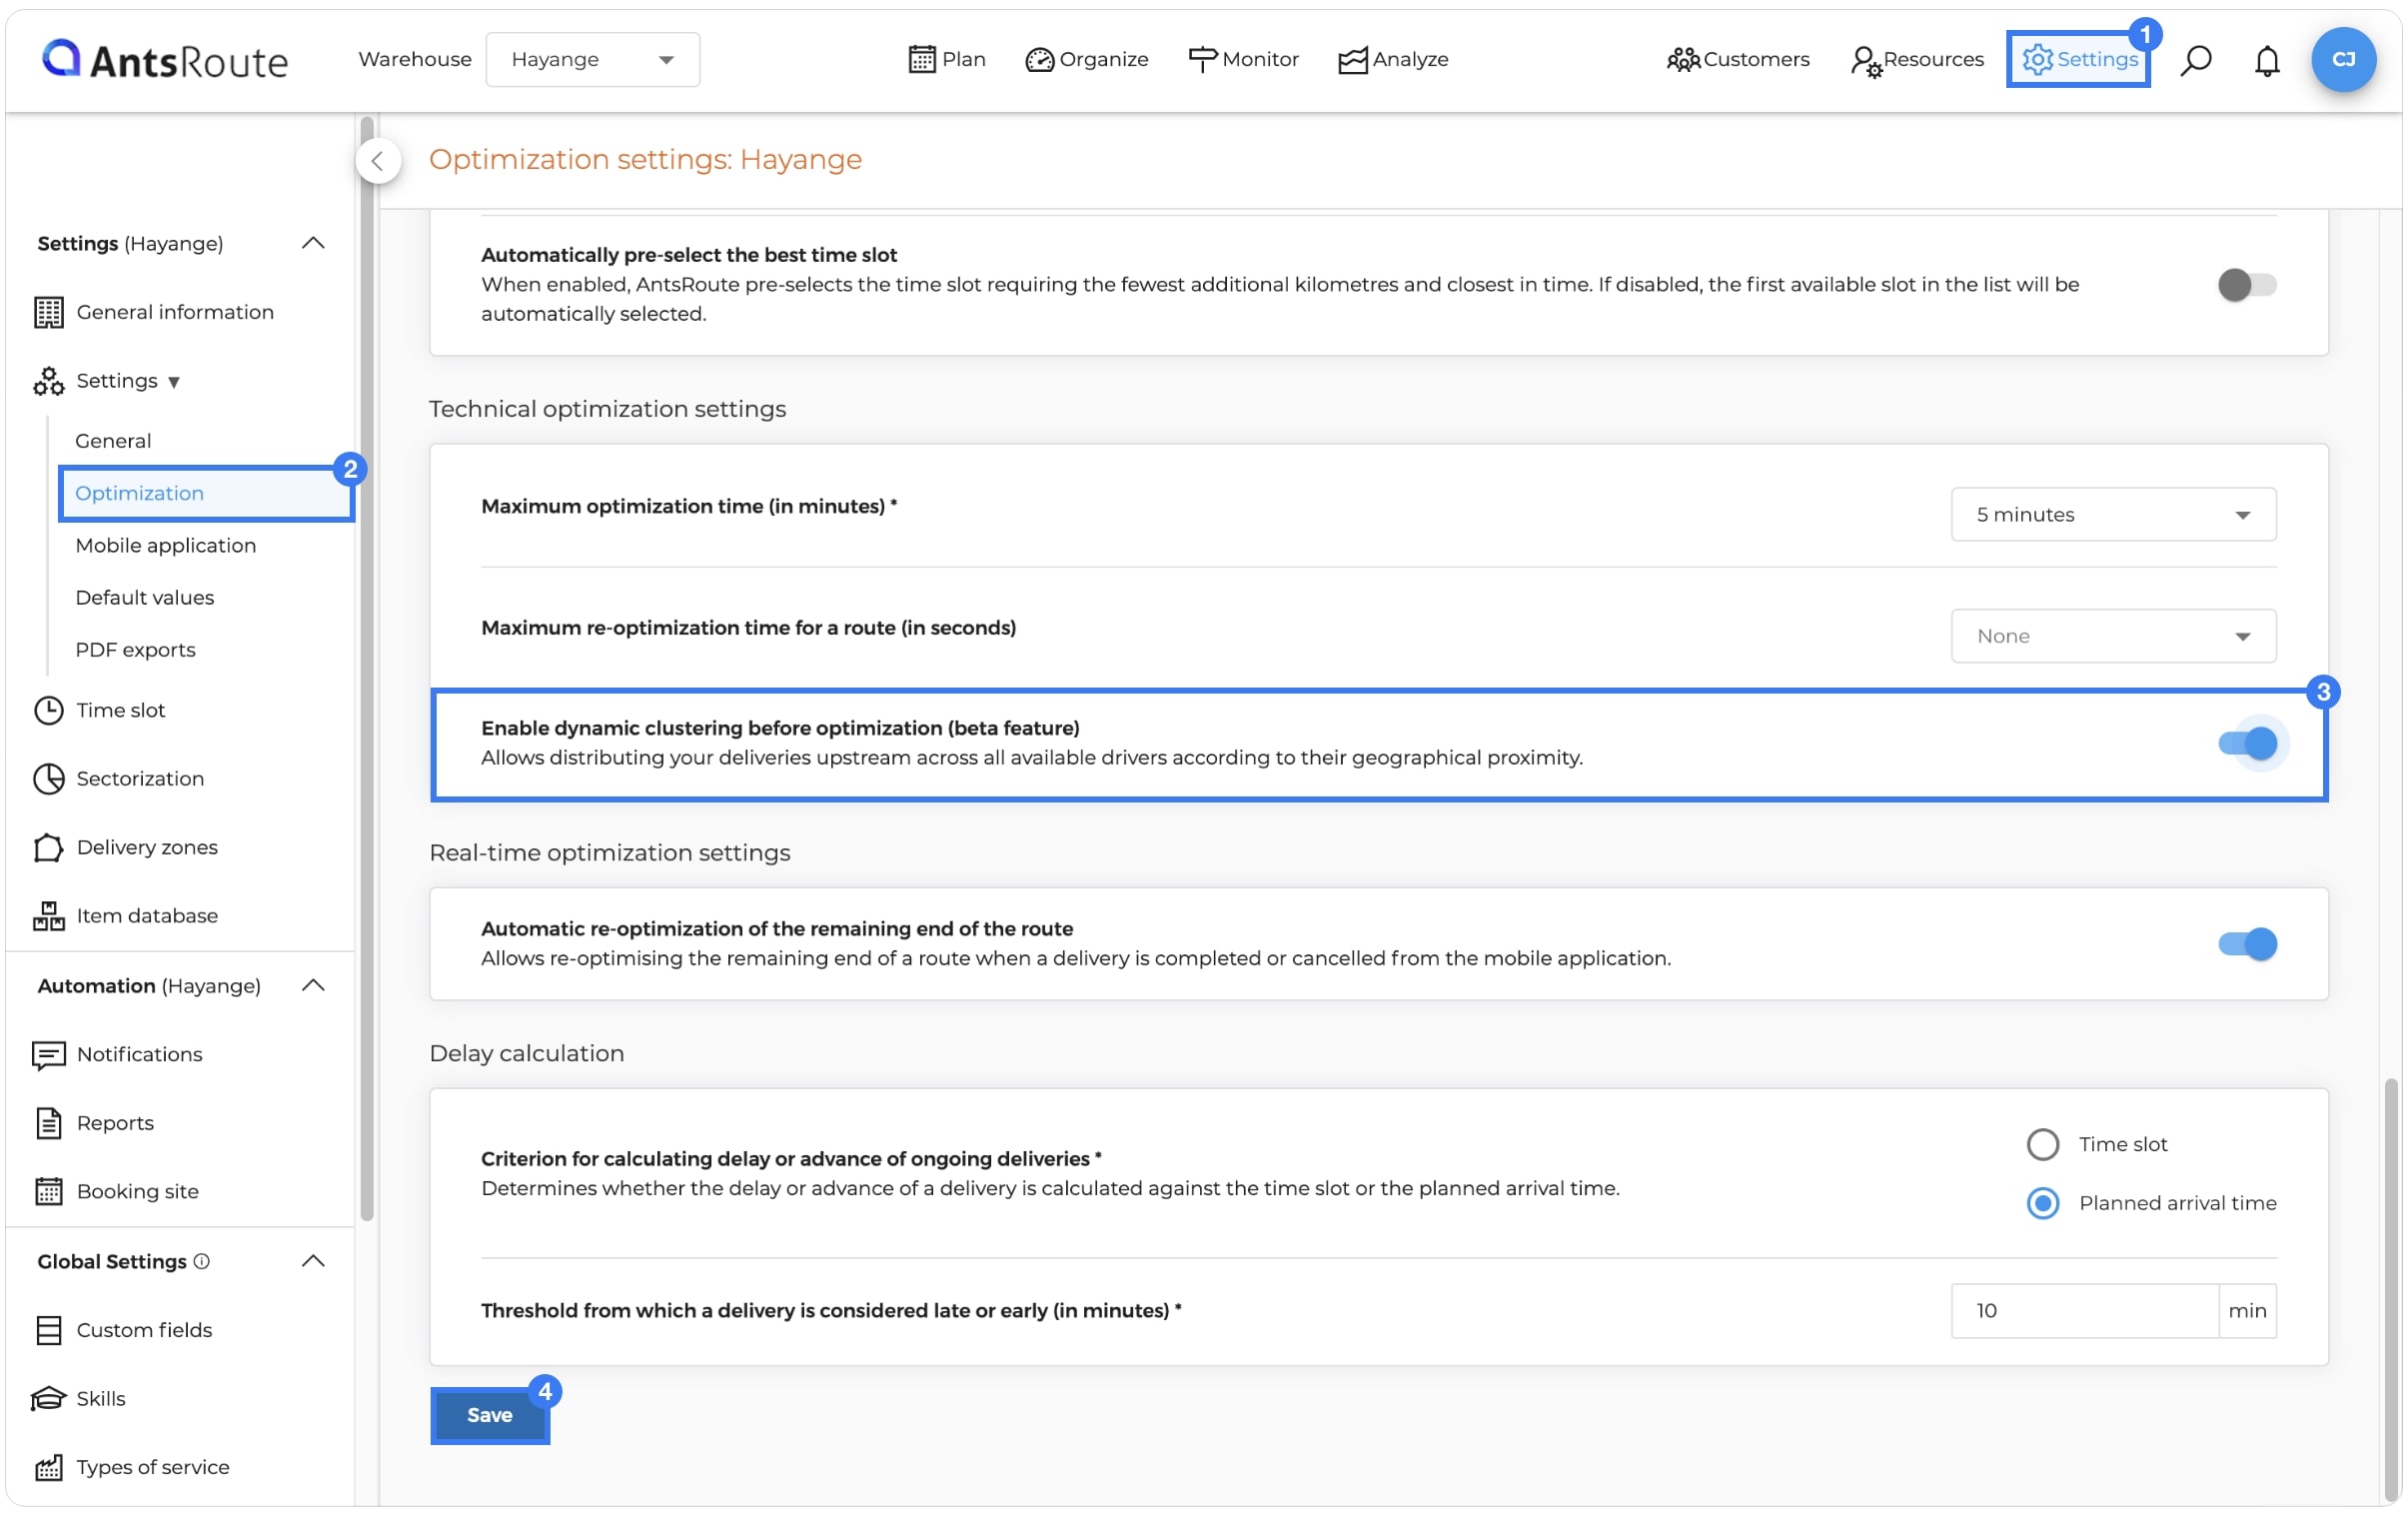
Task: Collapse sidebar with the back arrow
Action: [x=378, y=160]
